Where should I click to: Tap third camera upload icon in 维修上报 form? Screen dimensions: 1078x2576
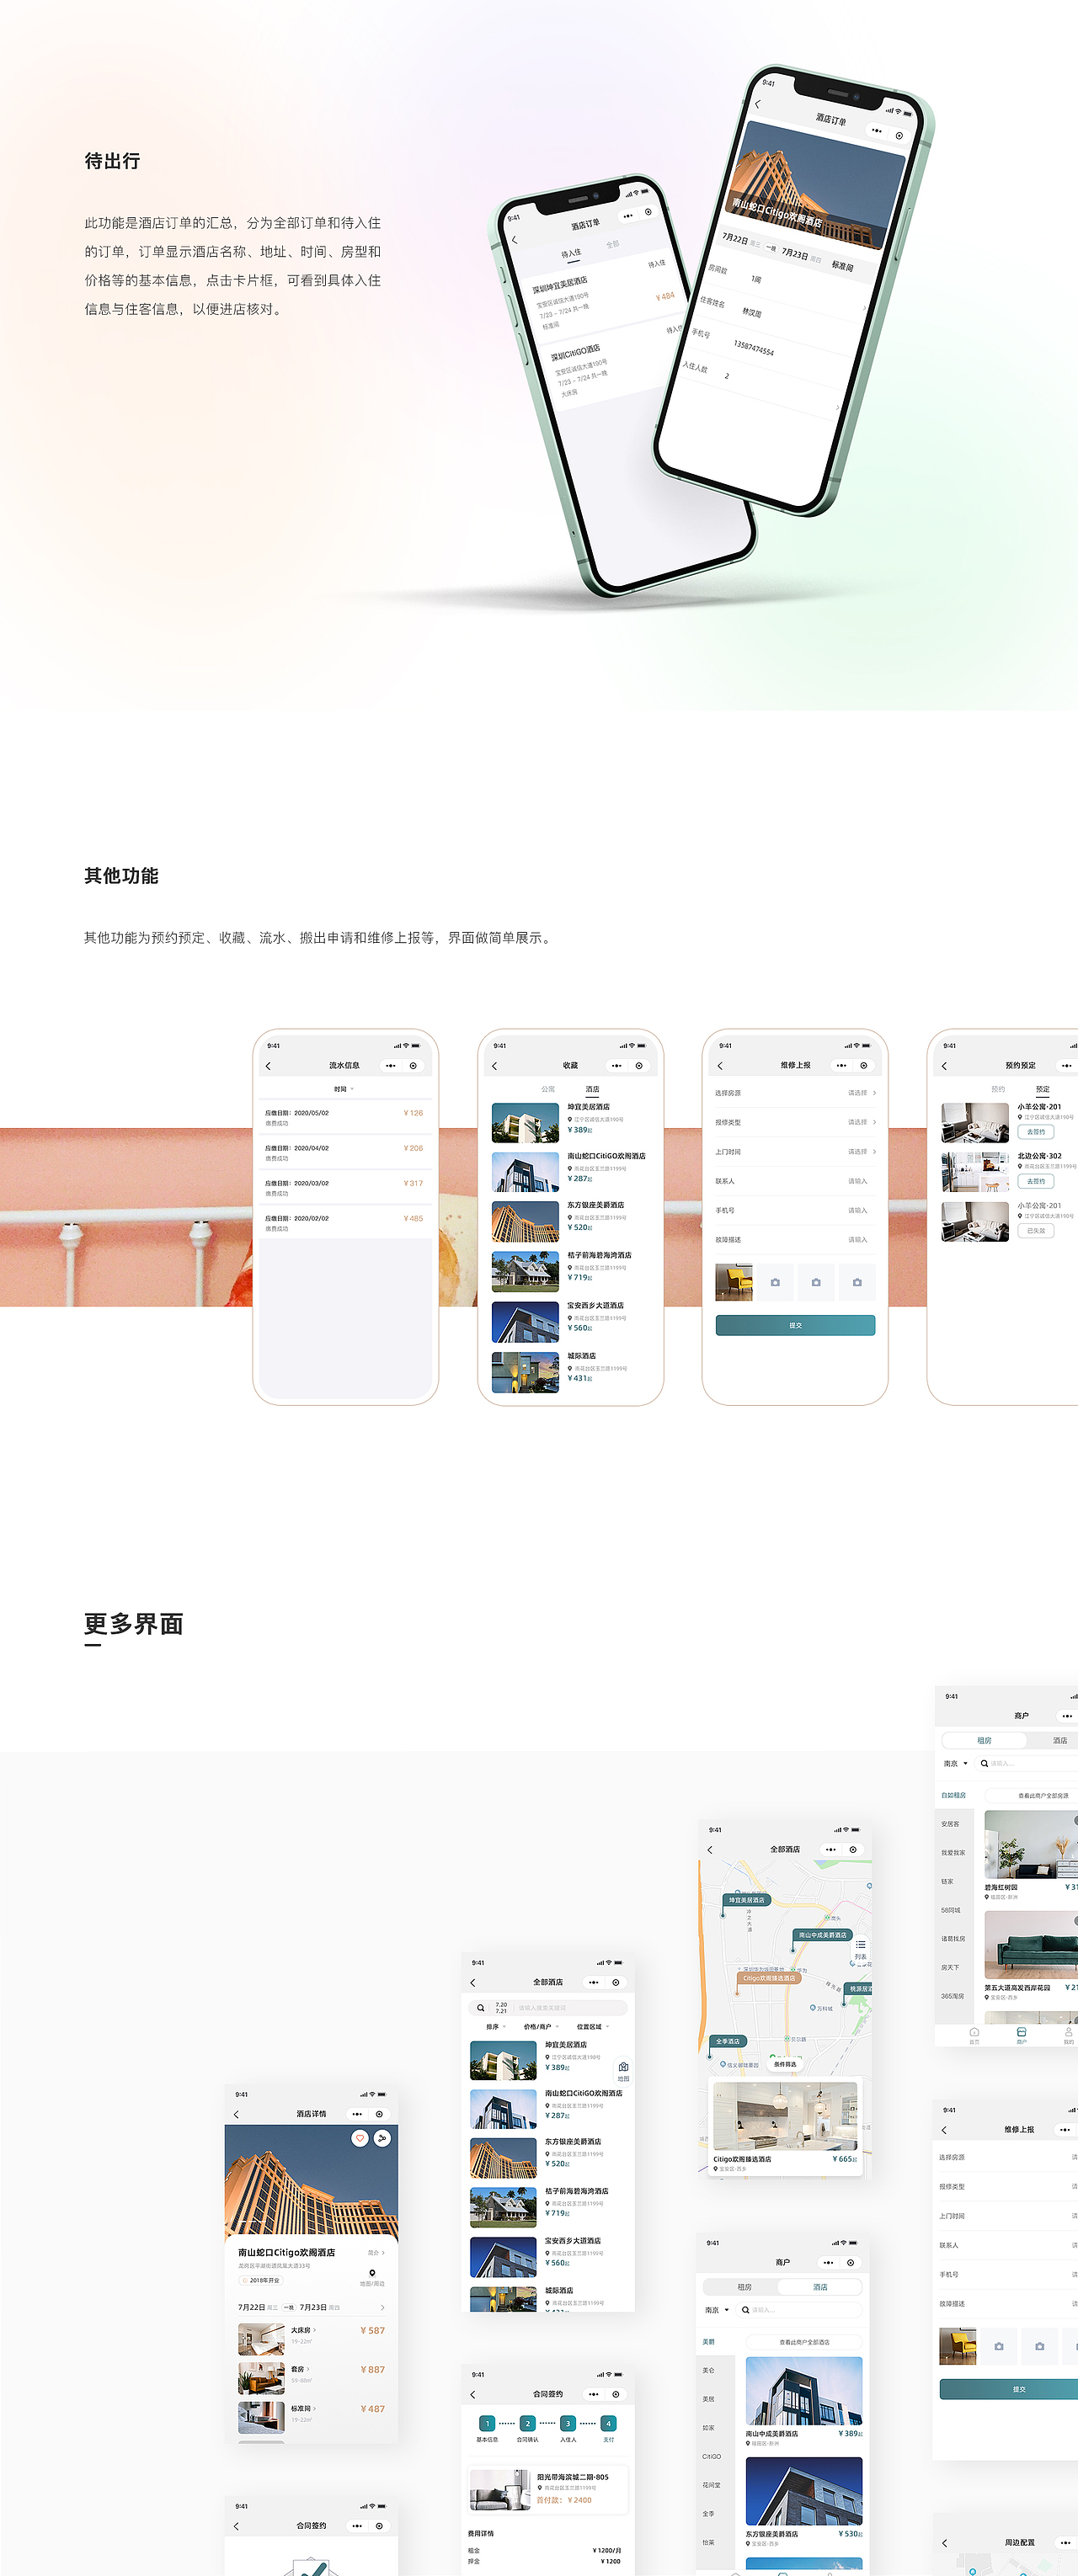pos(857,1282)
